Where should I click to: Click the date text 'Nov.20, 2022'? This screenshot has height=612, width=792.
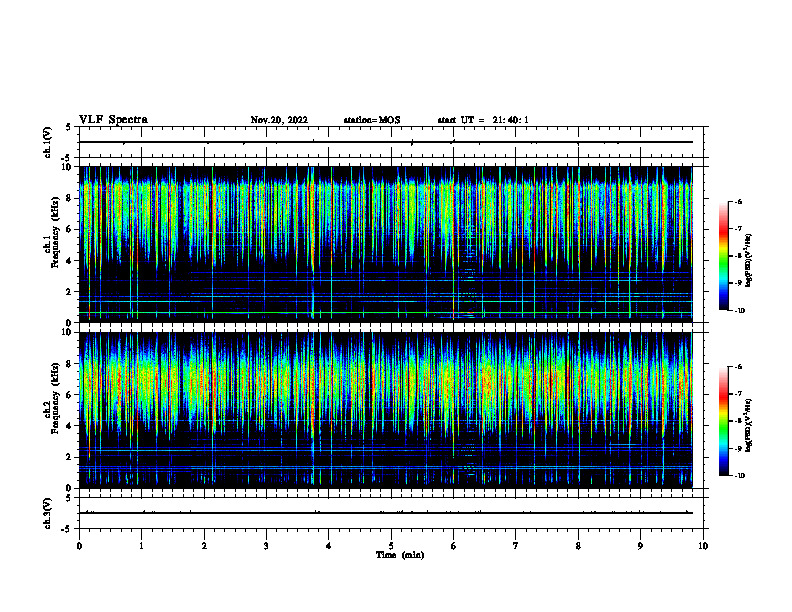(x=279, y=120)
